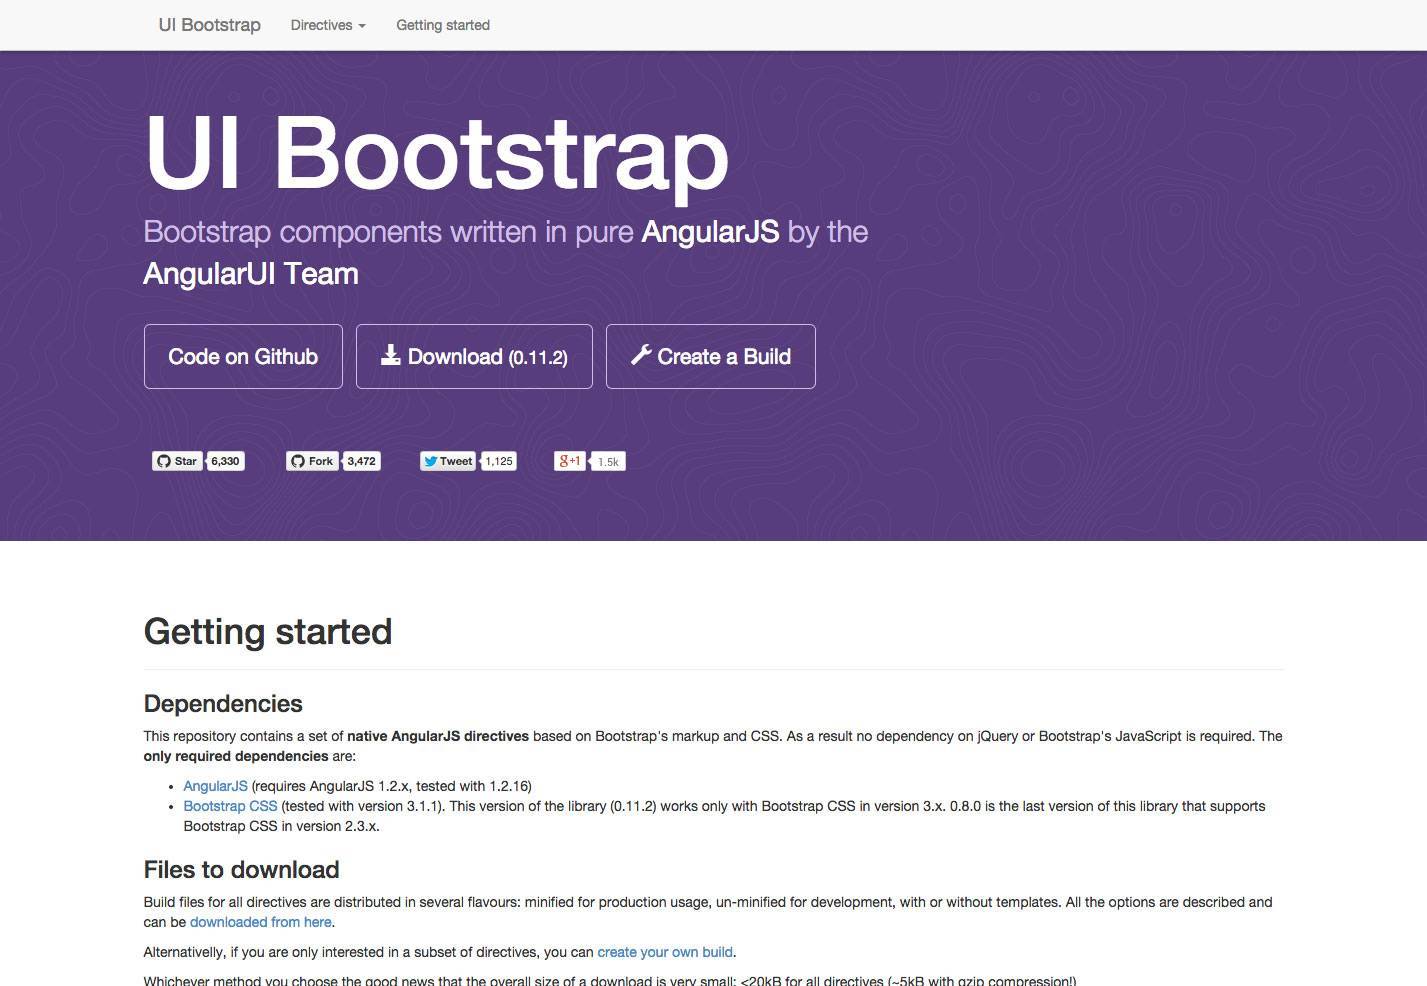Follow the 'downloaded from here' link
Viewport: 1427px width, 986px height.
[x=260, y=922]
